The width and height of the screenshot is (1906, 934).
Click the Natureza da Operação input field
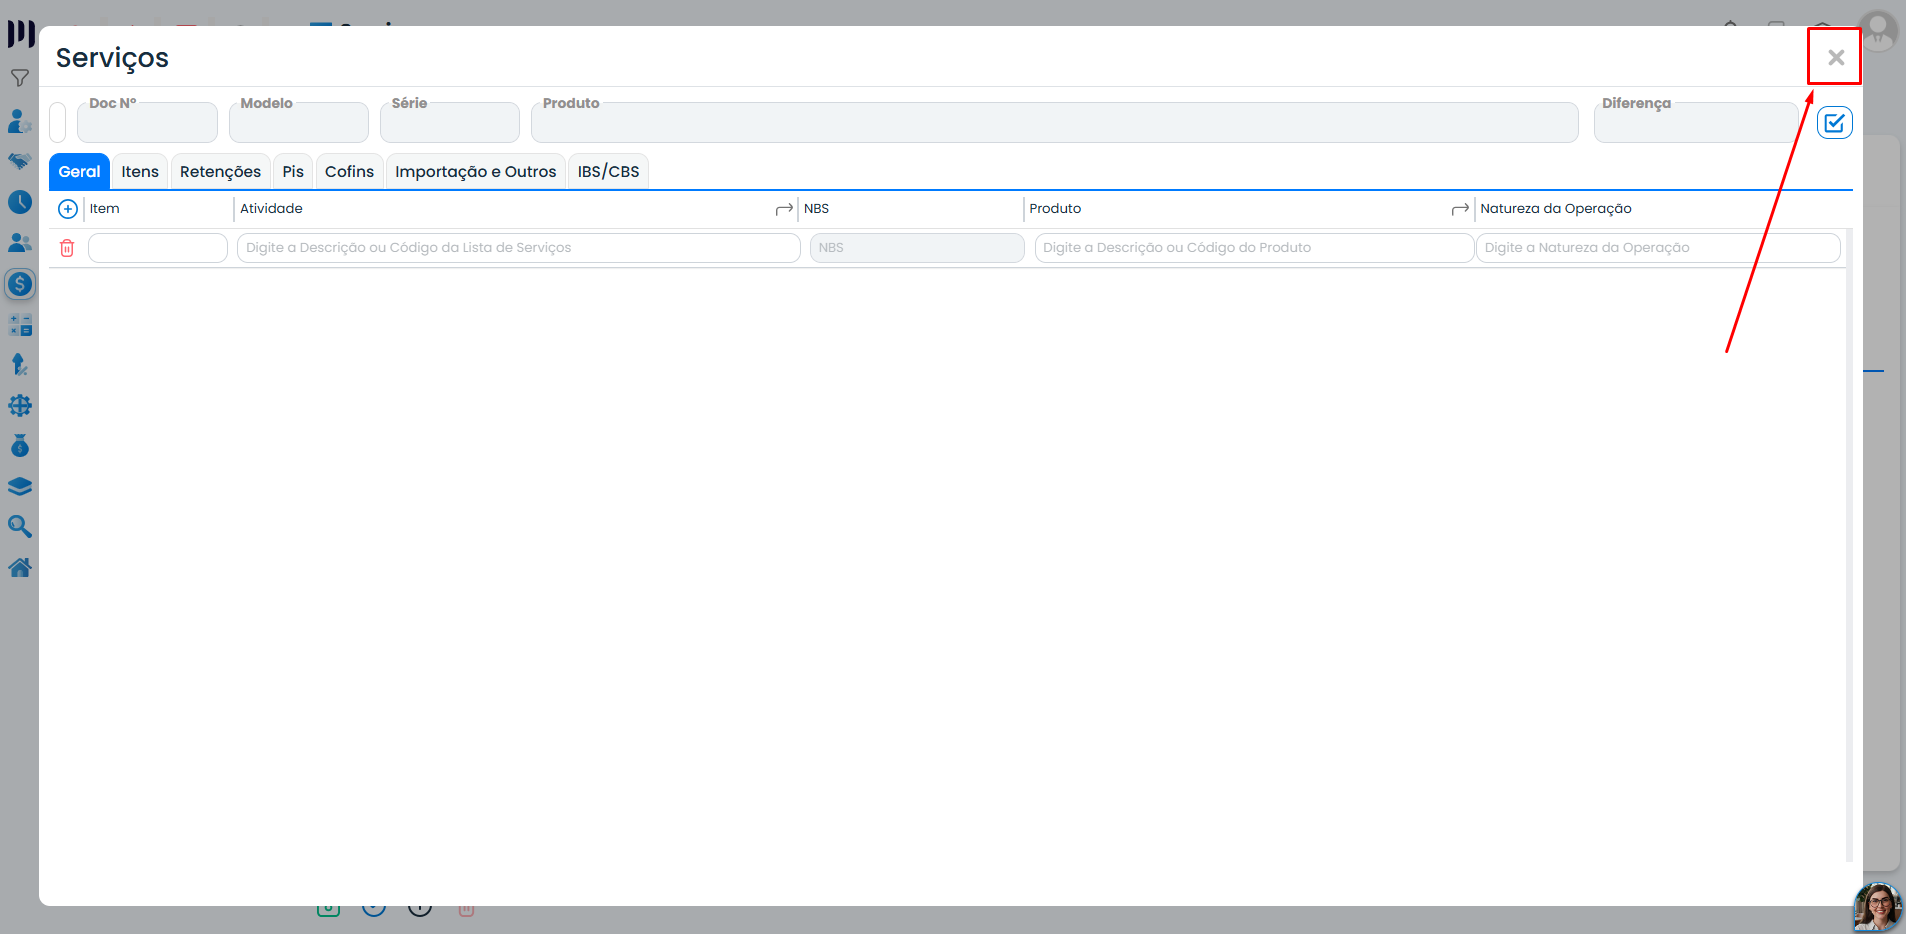(1658, 248)
